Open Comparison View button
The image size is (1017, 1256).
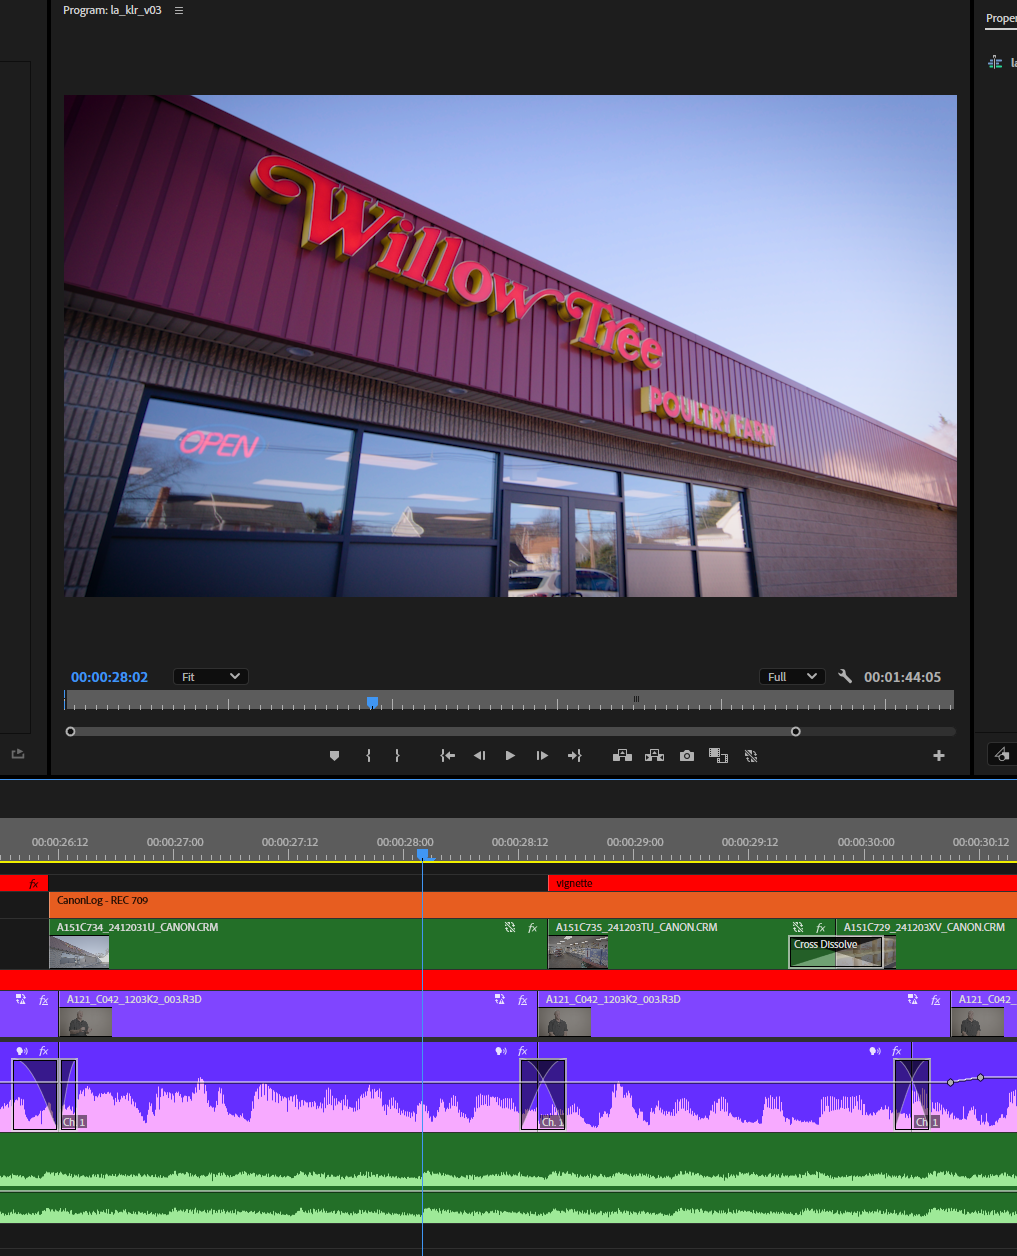click(718, 756)
